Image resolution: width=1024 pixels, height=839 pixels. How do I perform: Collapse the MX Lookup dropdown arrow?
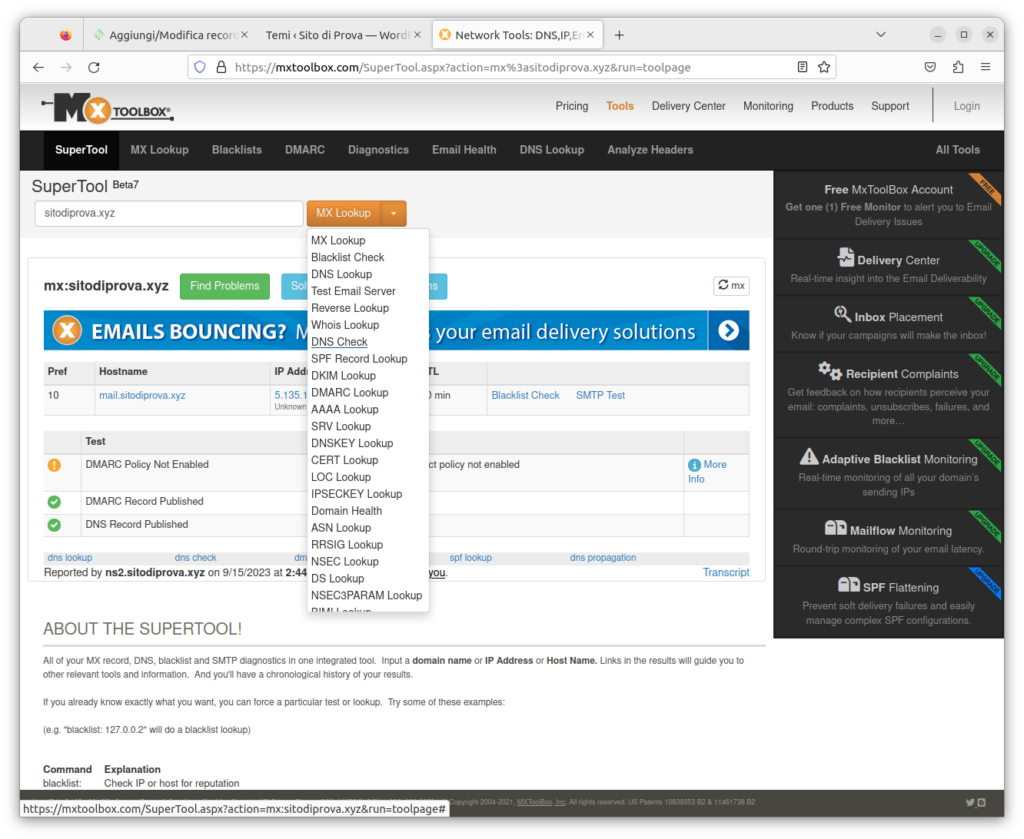tap(393, 214)
